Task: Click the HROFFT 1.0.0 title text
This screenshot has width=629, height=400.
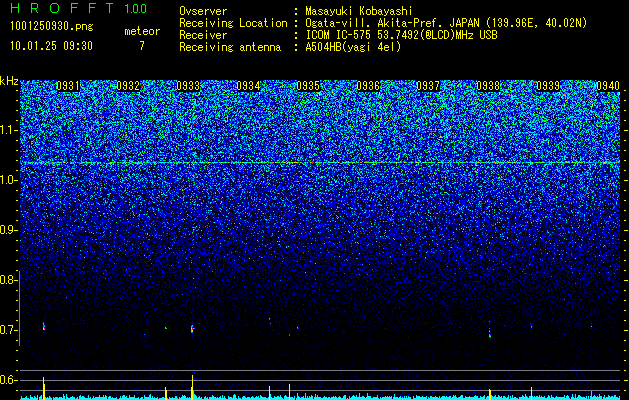Action: 79,8
